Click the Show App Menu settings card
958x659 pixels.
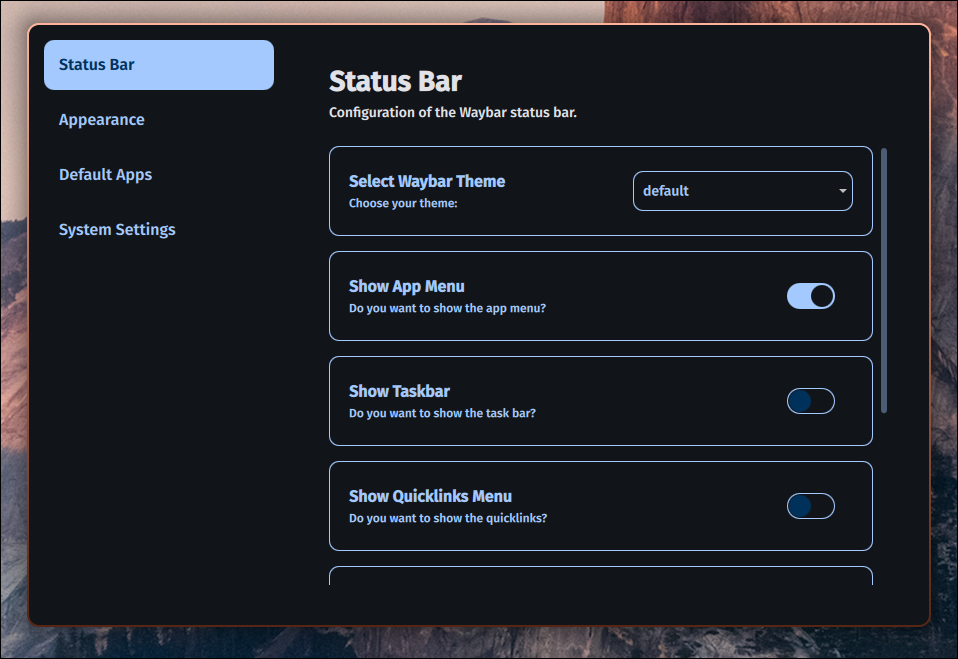tap(600, 296)
